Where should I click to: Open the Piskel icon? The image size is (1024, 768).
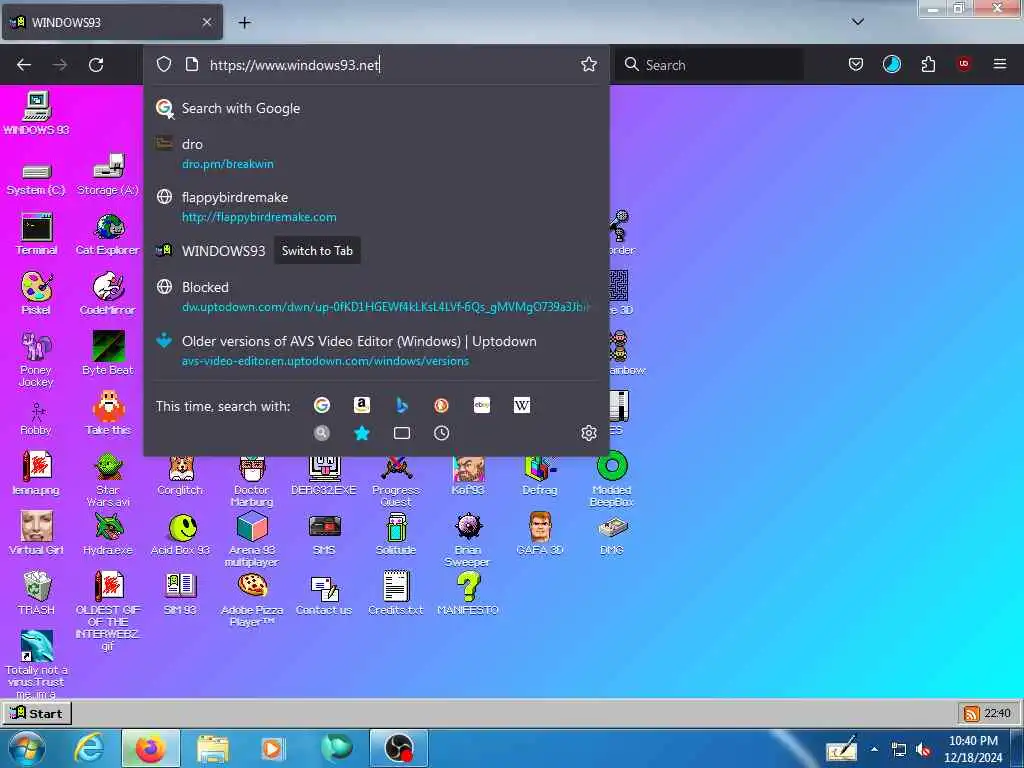36,294
